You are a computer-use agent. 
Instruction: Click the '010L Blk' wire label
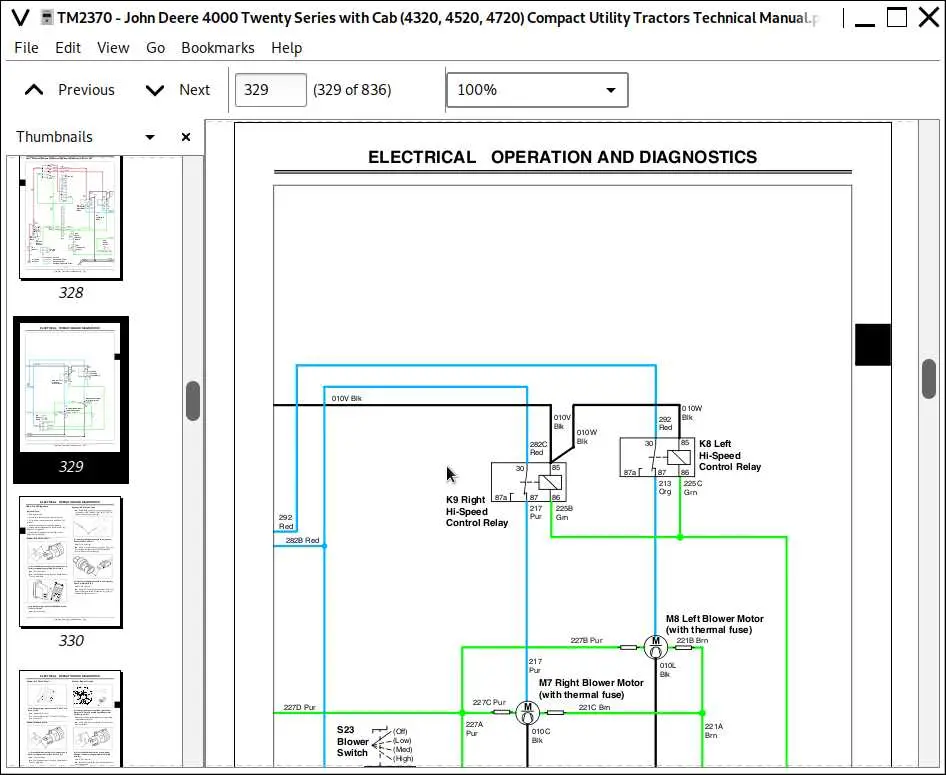tap(667, 669)
